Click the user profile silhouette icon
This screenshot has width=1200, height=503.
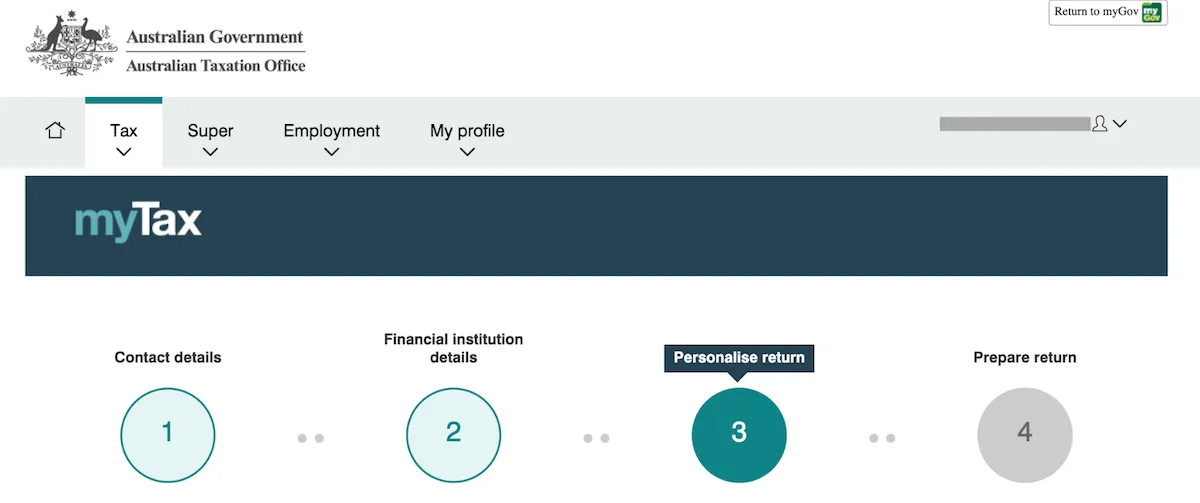[x=1100, y=124]
